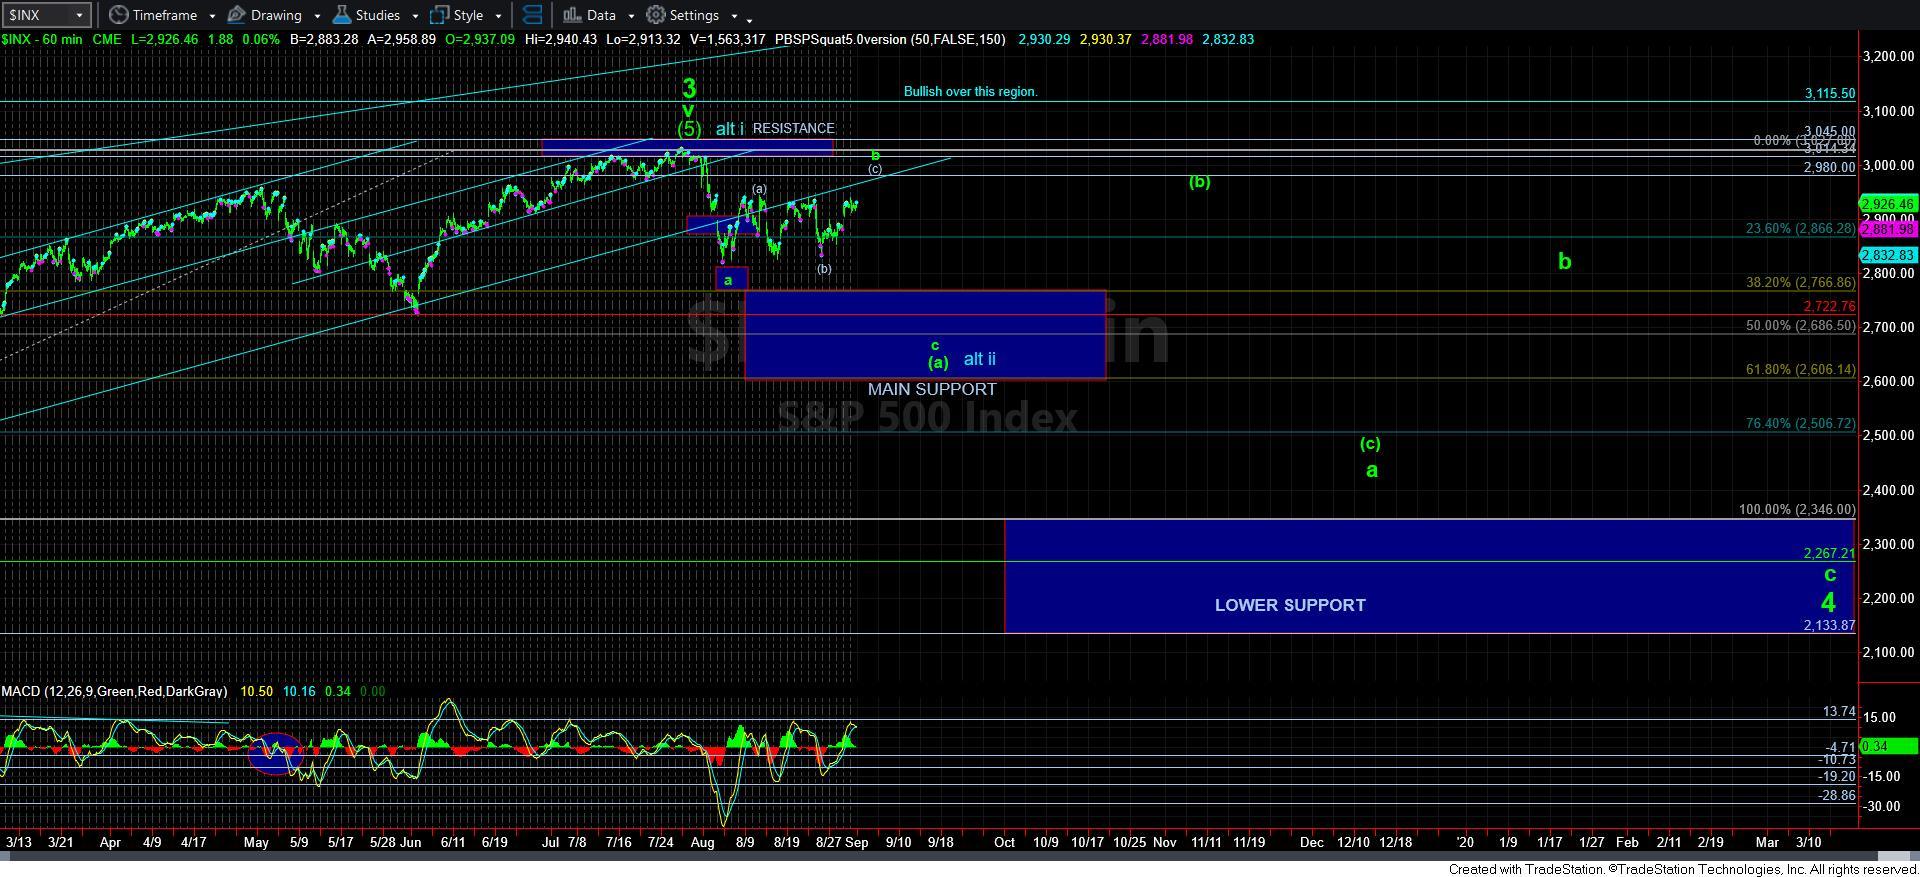Expand the Studies dropdown arrow
The height and width of the screenshot is (877, 1920).
[415, 16]
